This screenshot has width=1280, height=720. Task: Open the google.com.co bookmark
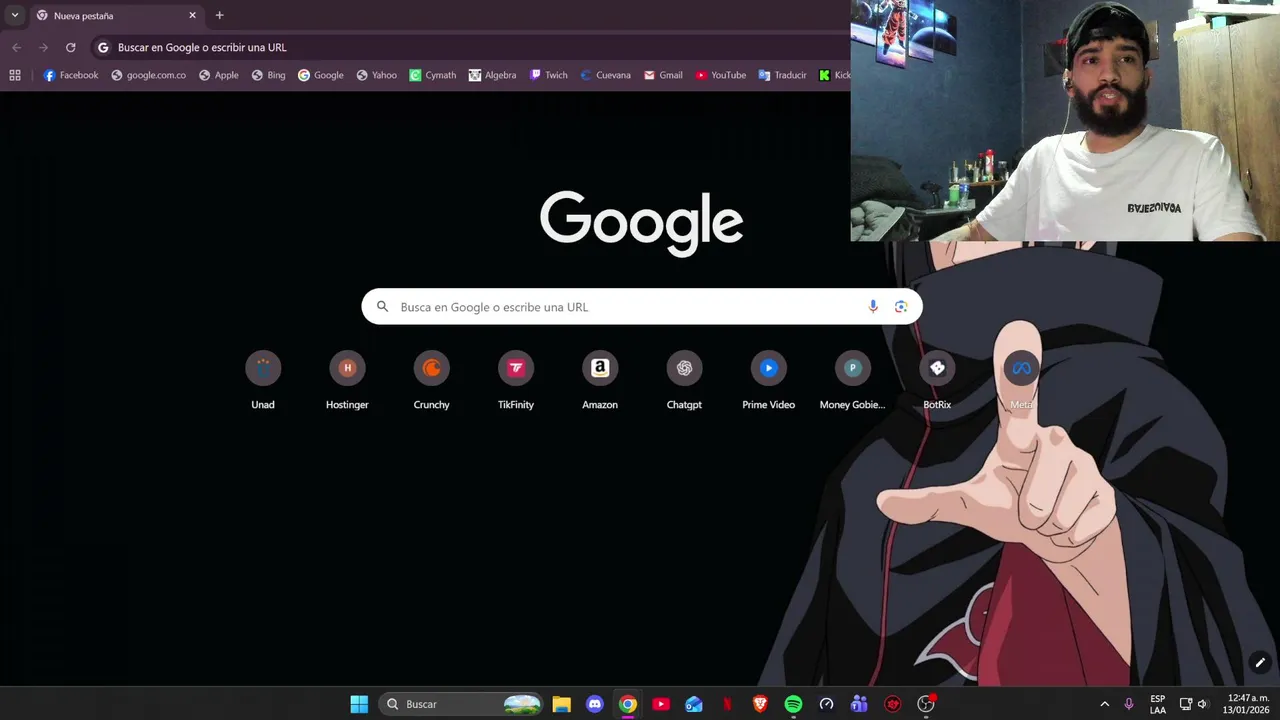[148, 75]
